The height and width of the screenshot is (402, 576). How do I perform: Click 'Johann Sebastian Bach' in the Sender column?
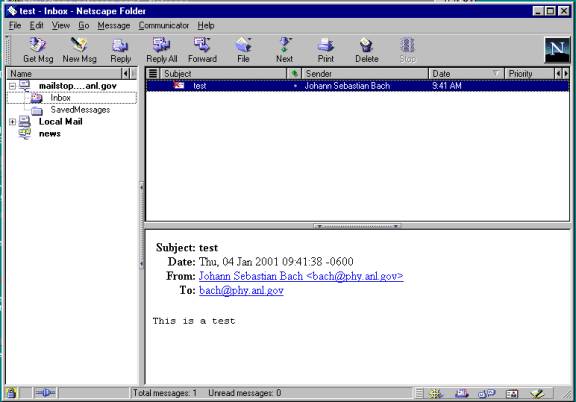(347, 86)
